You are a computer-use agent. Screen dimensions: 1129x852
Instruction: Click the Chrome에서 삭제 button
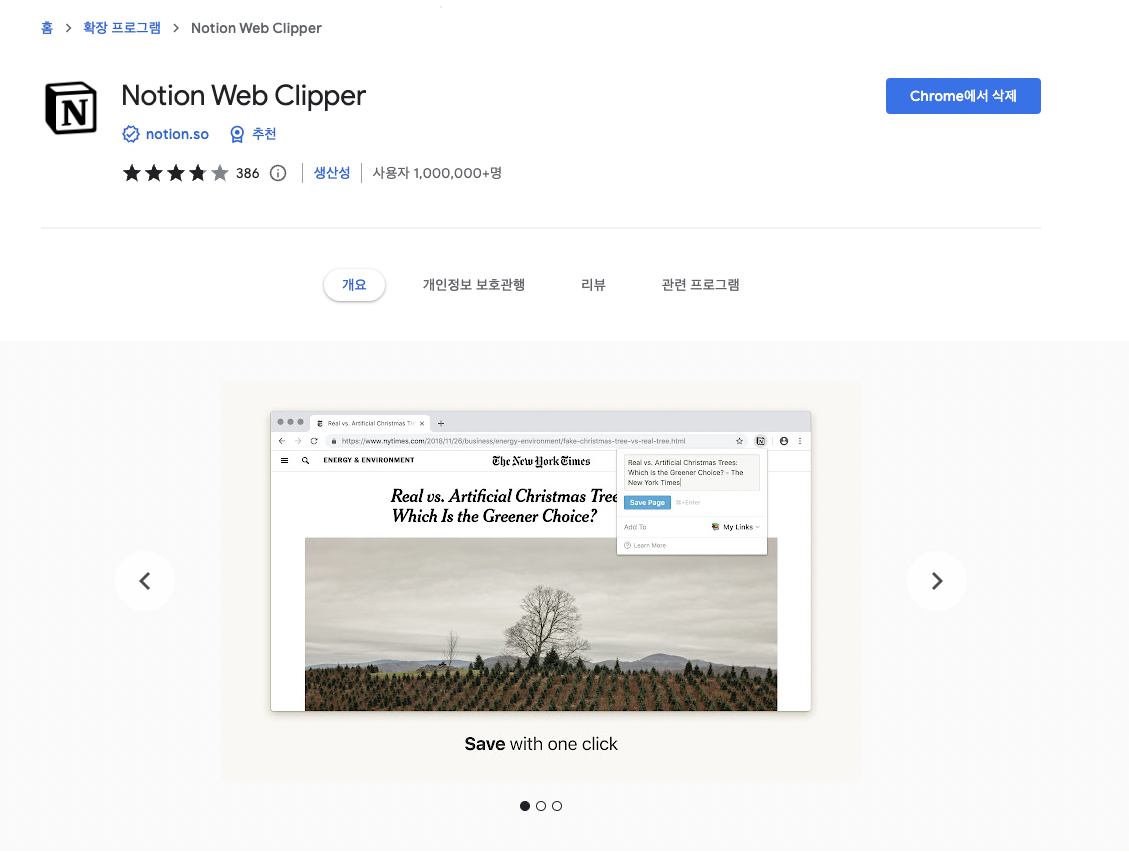click(963, 96)
